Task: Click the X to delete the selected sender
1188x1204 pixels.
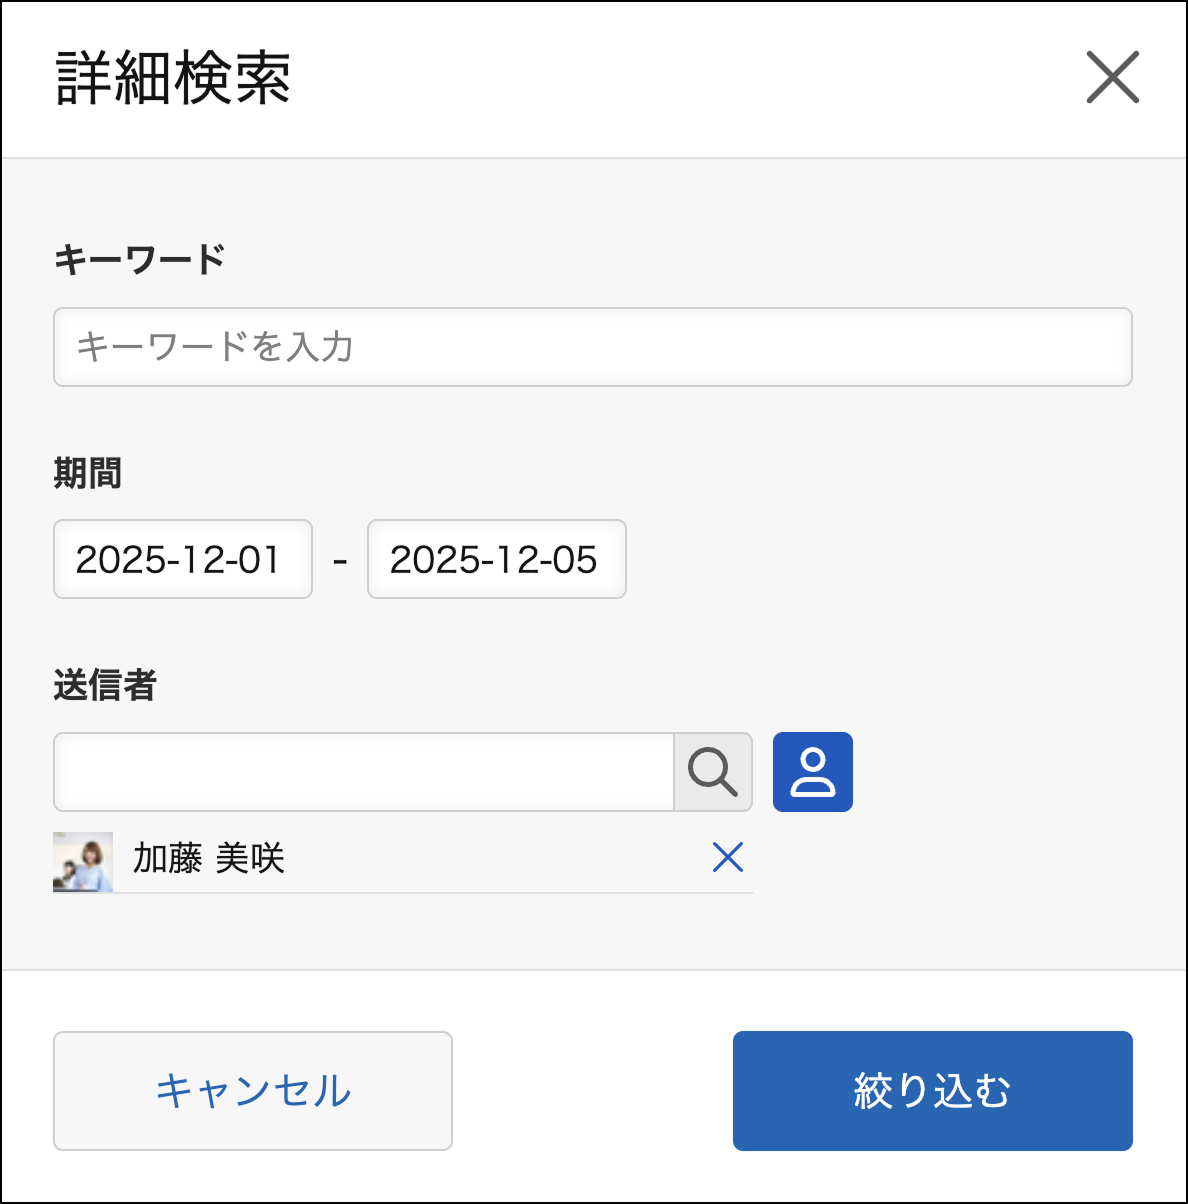Action: pos(728,857)
